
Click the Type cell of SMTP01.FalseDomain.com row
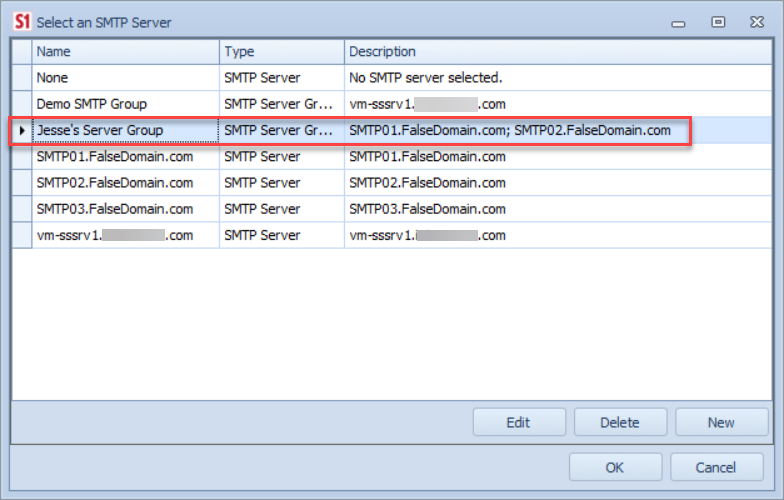(282, 156)
